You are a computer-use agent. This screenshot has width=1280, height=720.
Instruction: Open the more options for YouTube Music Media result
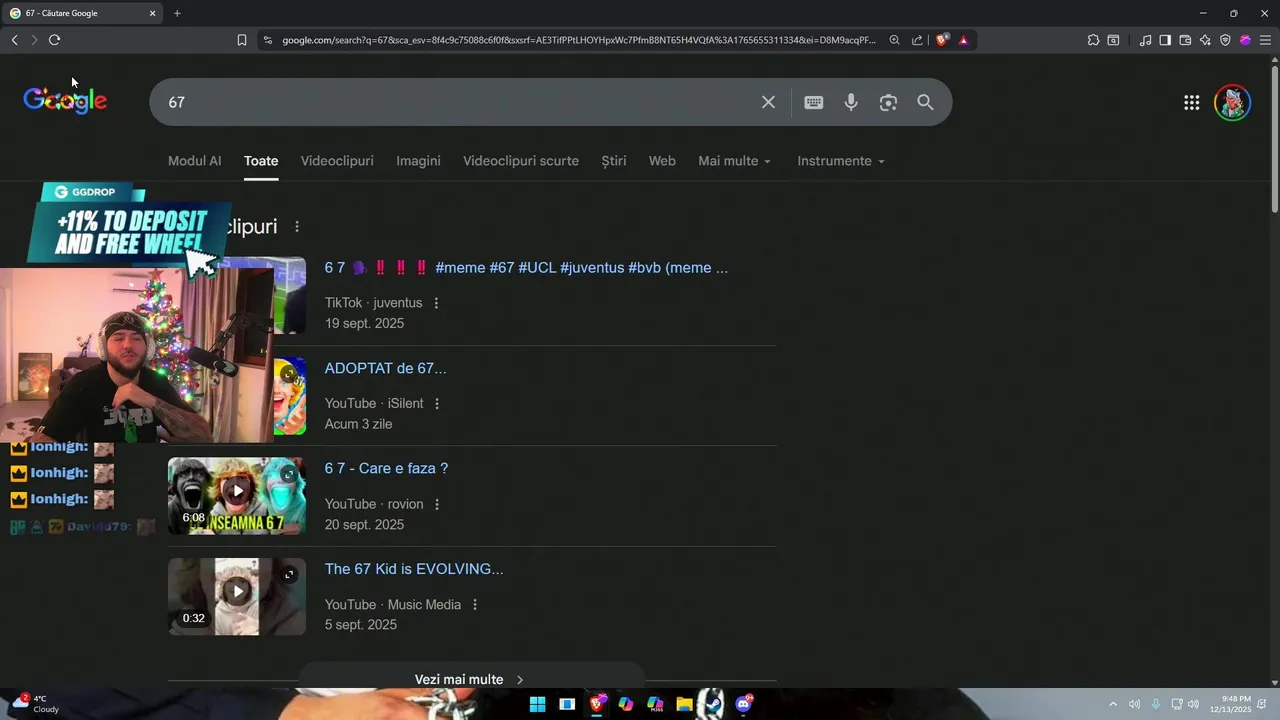tap(475, 605)
